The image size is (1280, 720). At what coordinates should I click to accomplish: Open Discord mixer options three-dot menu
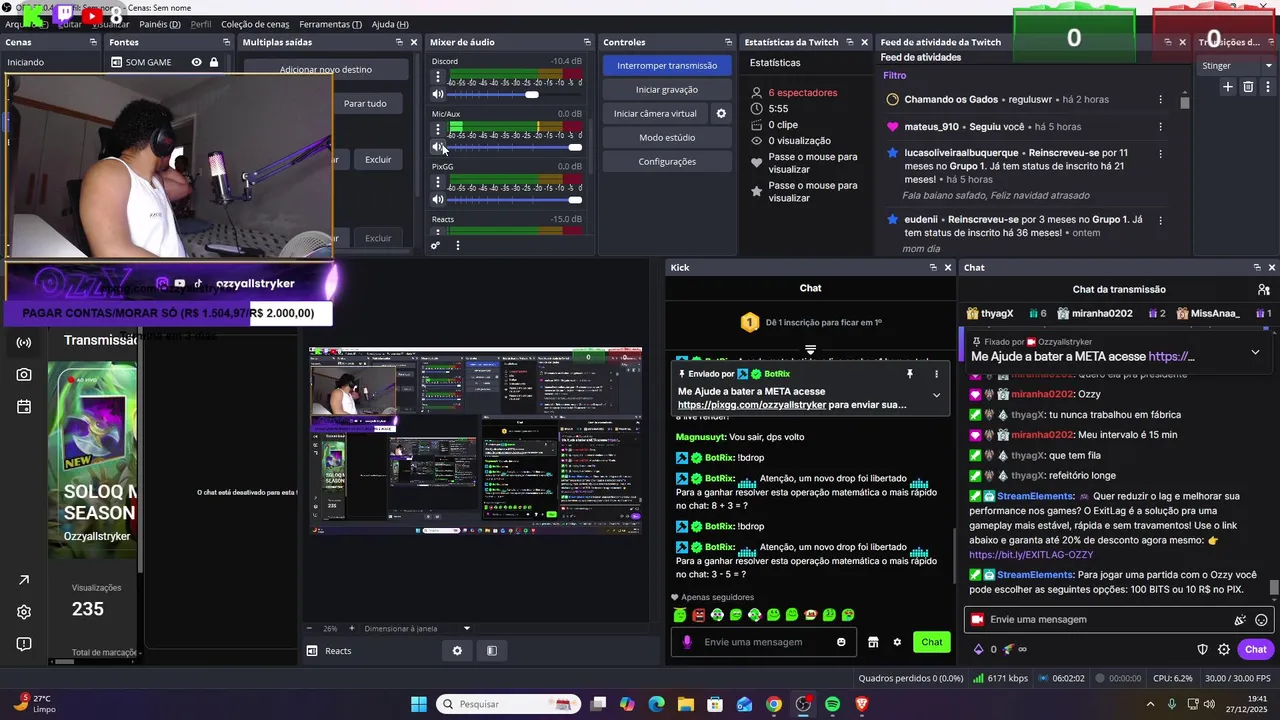click(x=437, y=77)
